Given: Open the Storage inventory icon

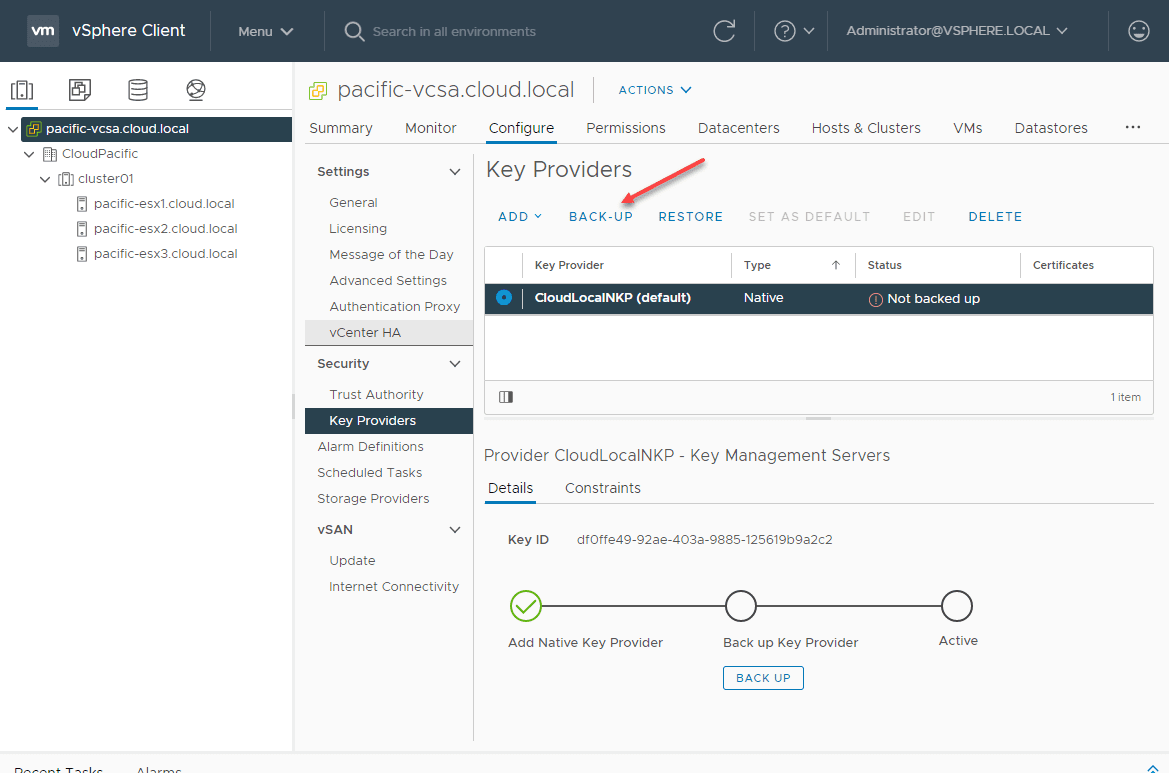Looking at the screenshot, I should tap(137, 90).
